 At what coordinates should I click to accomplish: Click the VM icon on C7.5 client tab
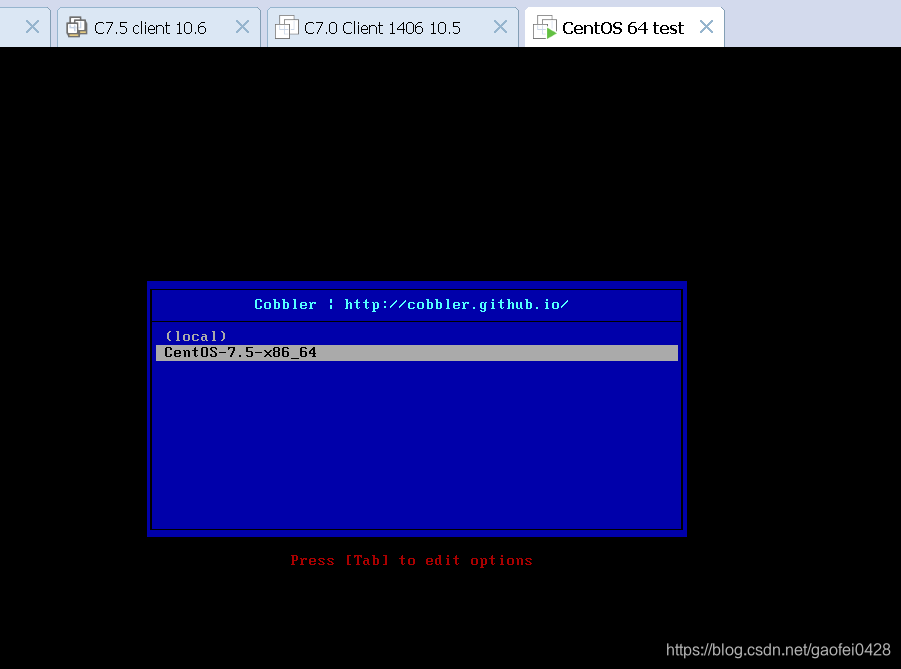(x=76, y=27)
